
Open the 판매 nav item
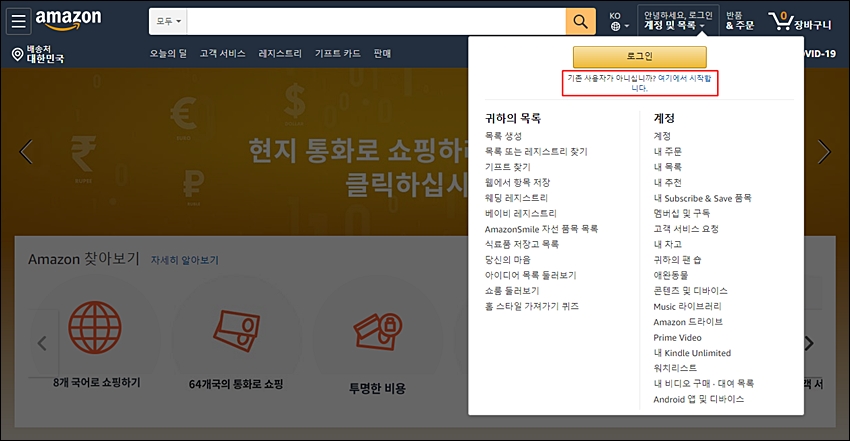click(x=382, y=53)
